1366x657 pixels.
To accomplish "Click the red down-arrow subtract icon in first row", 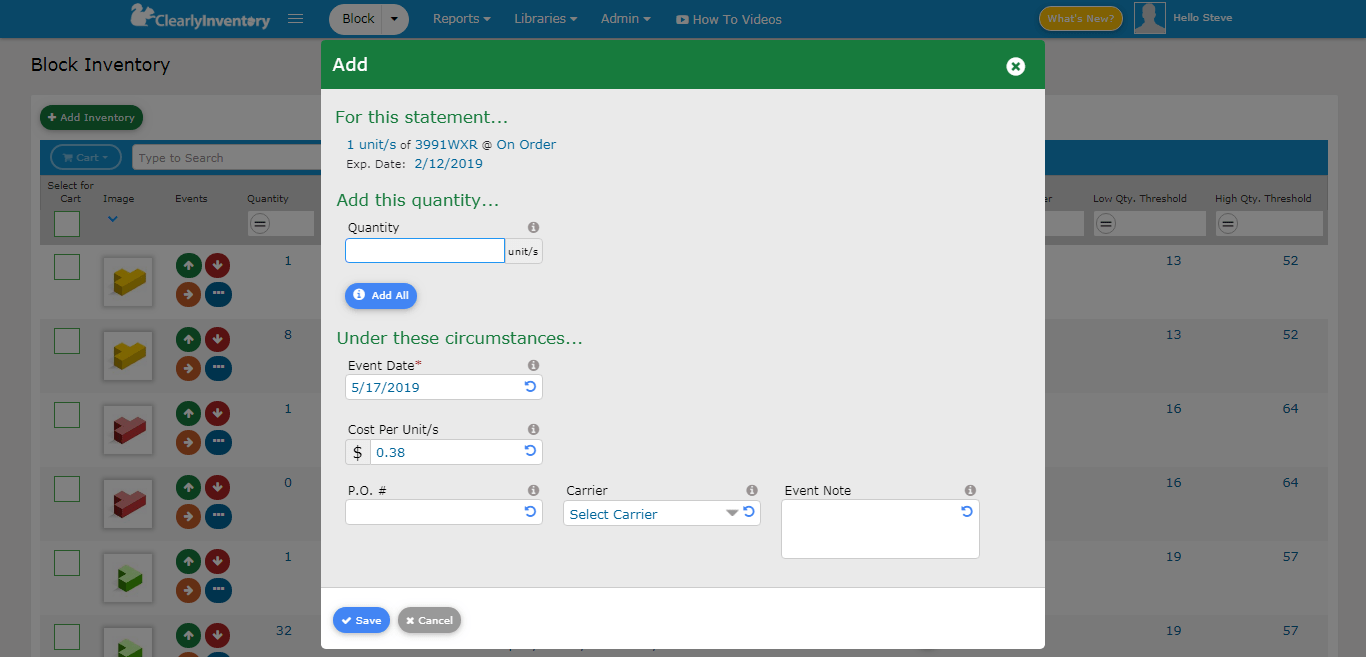I will click(217, 265).
